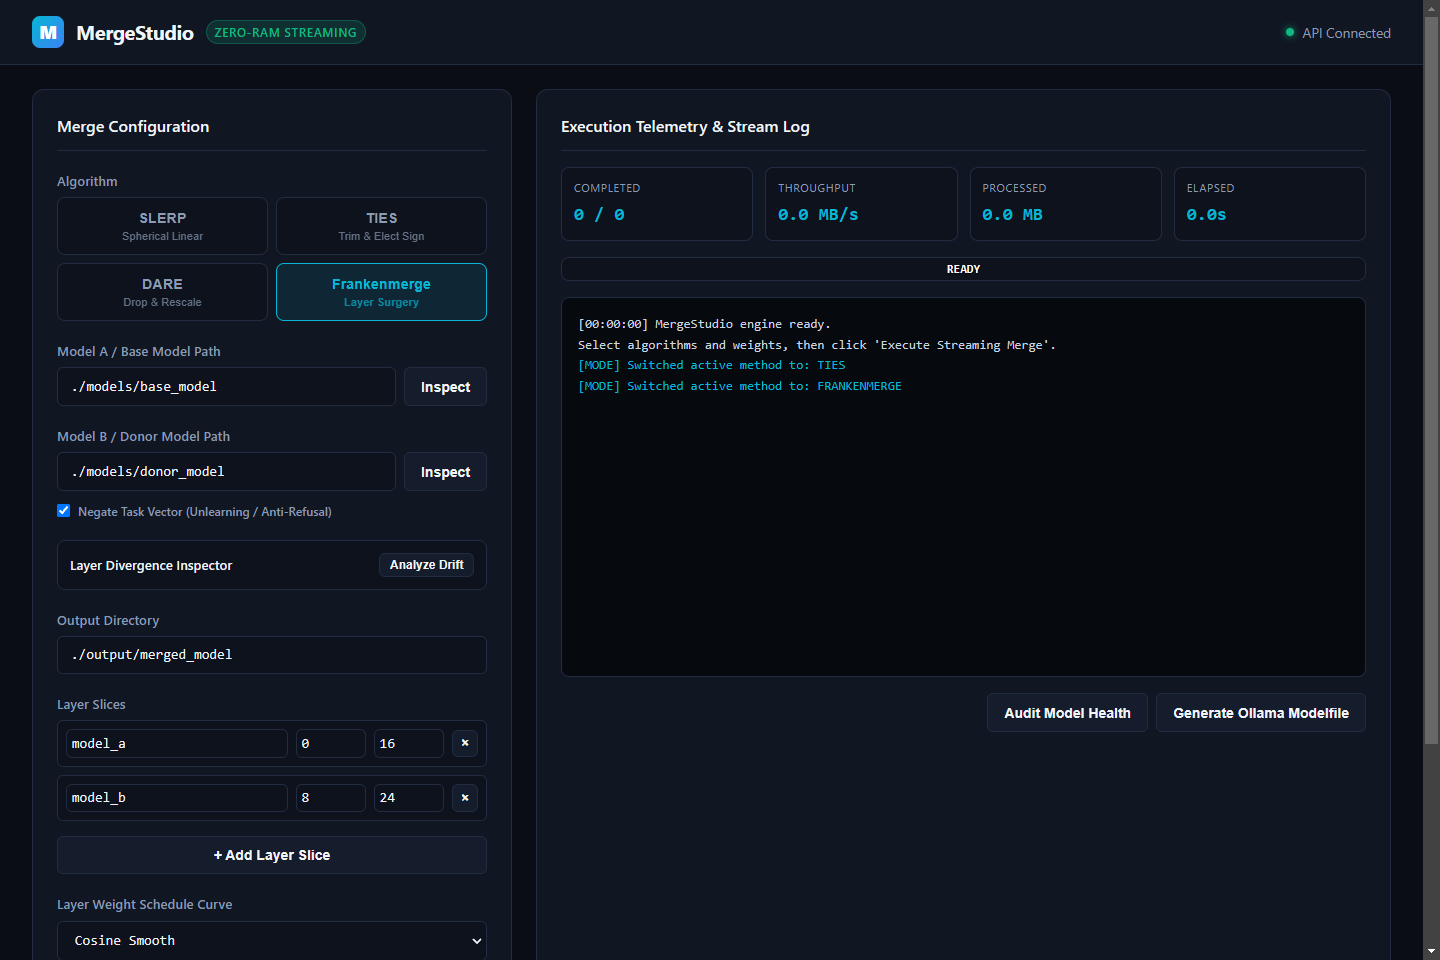The width and height of the screenshot is (1440, 960).
Task: Select the SLERP algorithm
Action: [x=162, y=226]
